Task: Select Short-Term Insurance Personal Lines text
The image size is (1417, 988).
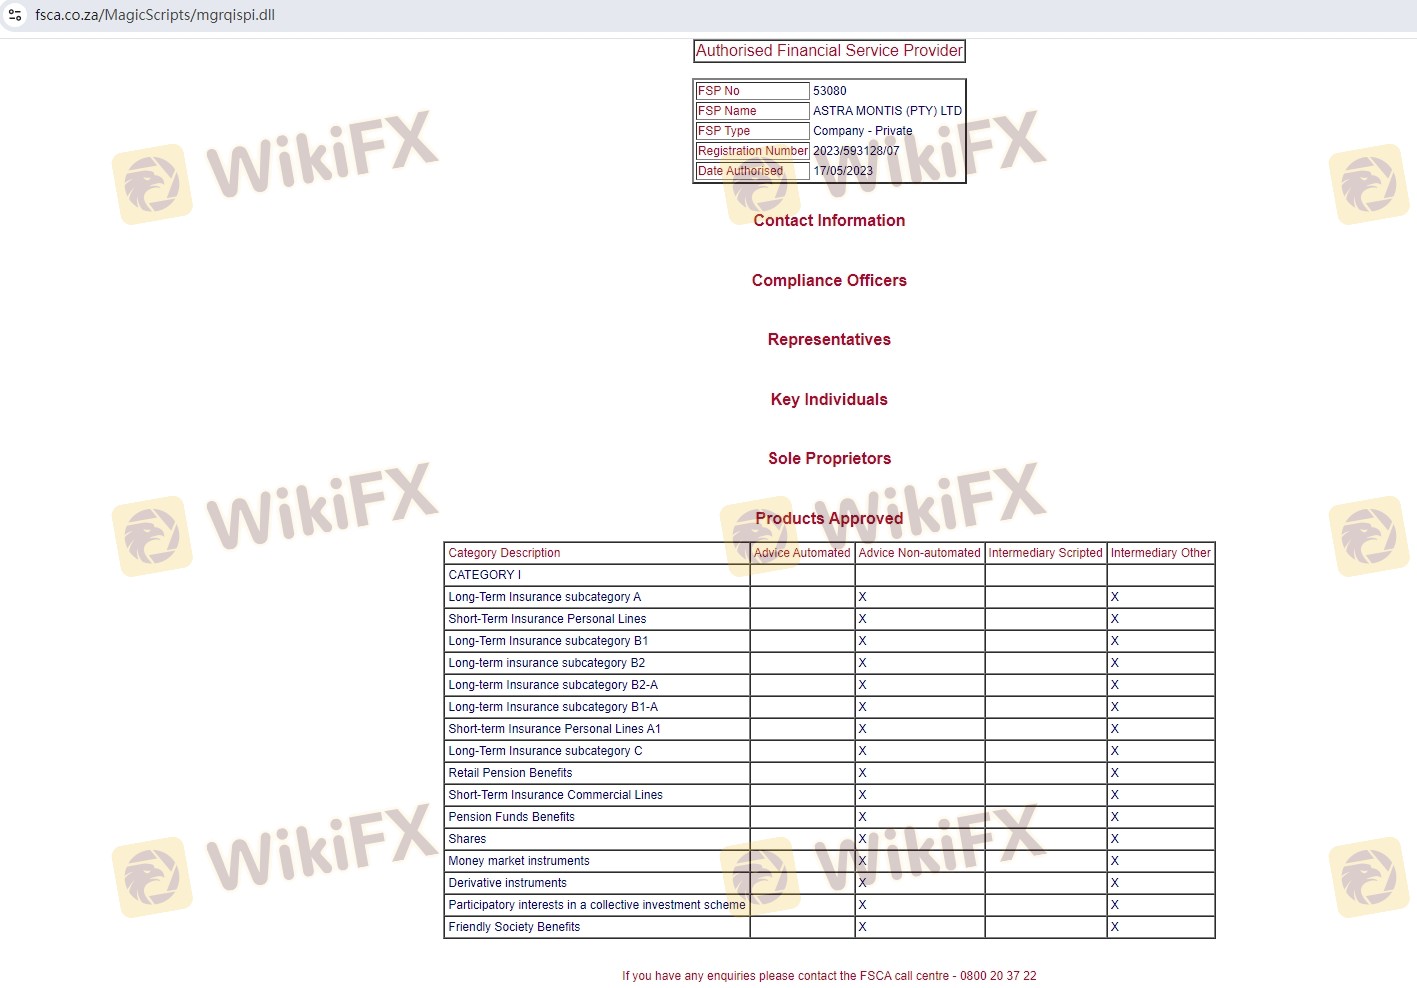Action: click(x=547, y=619)
